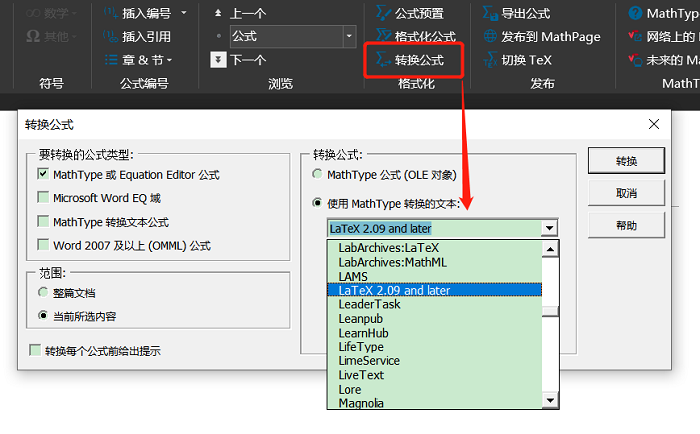Image resolution: width=700 pixels, height=434 pixels.
Task: Choose LimeService from list
Action: pos(434,361)
